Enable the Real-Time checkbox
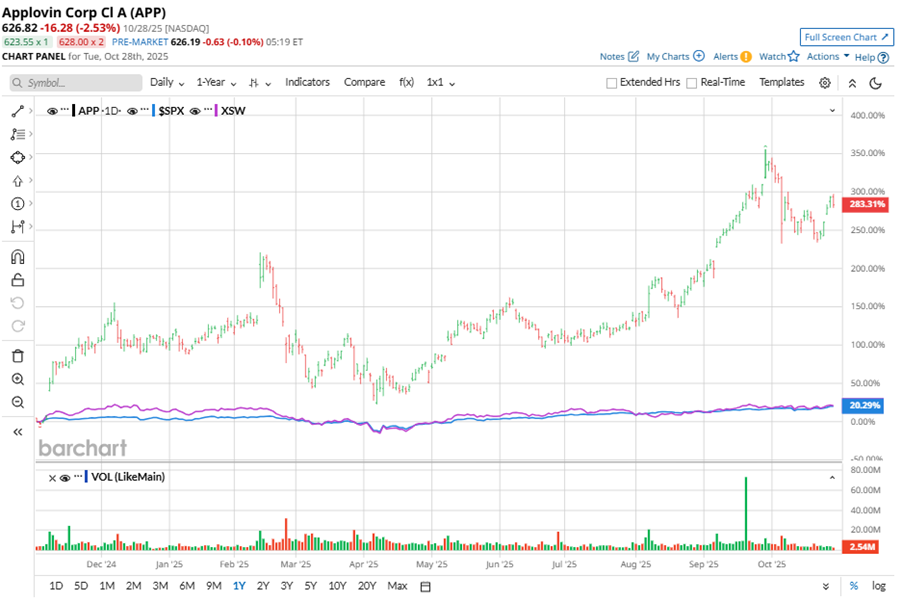The width and height of the screenshot is (902, 602). 692,83
